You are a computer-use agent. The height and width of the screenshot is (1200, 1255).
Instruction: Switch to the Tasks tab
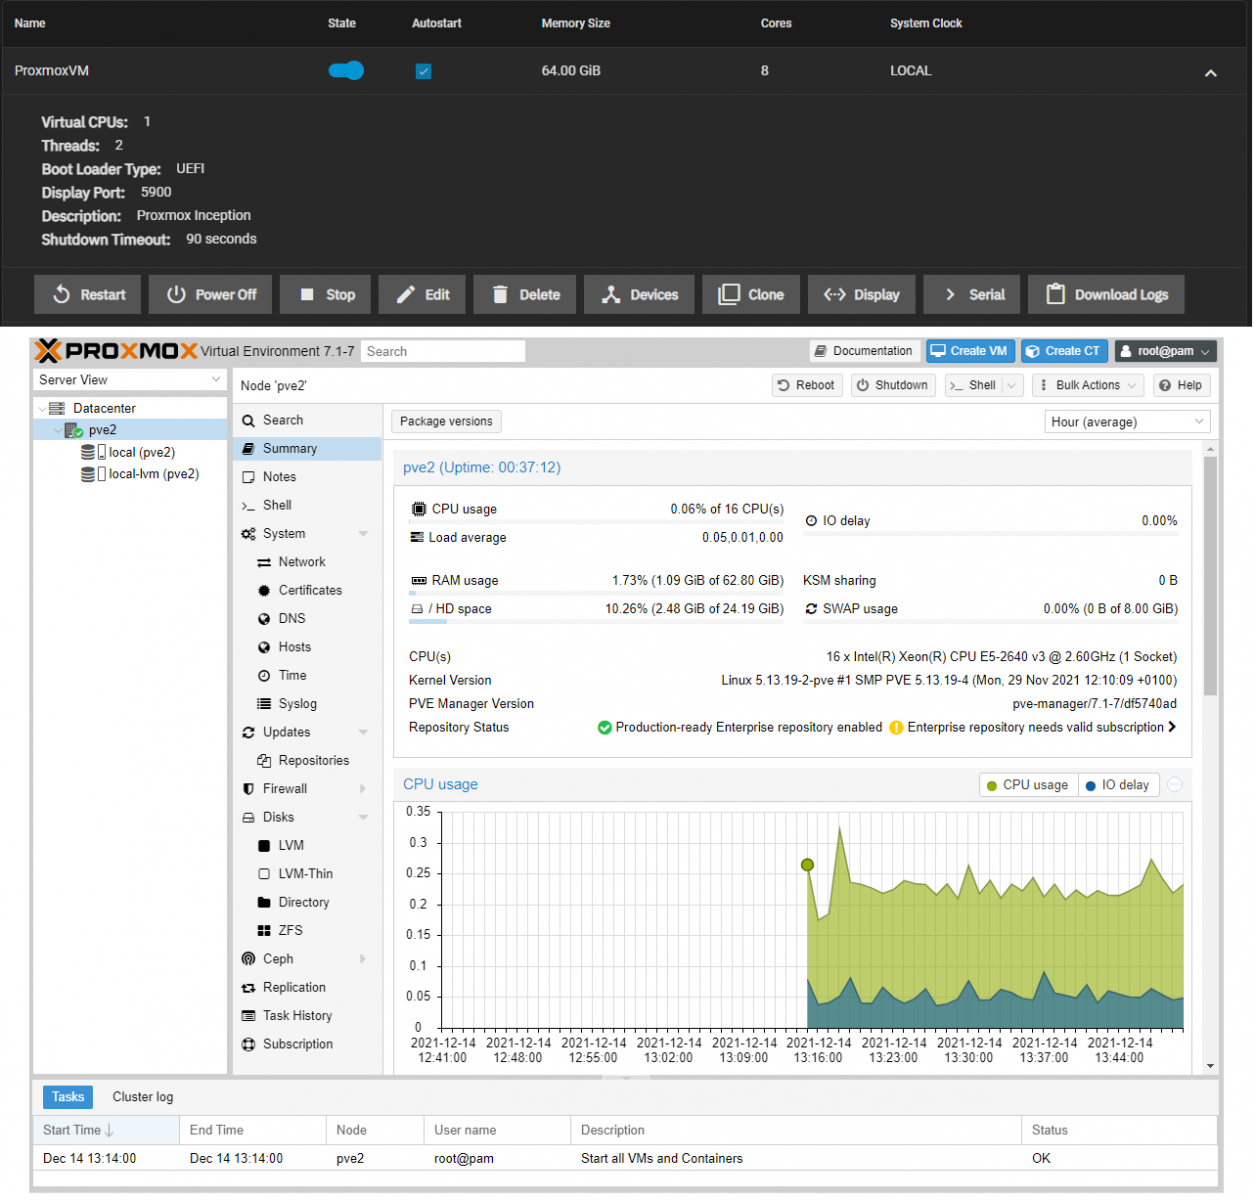[x=68, y=1098]
